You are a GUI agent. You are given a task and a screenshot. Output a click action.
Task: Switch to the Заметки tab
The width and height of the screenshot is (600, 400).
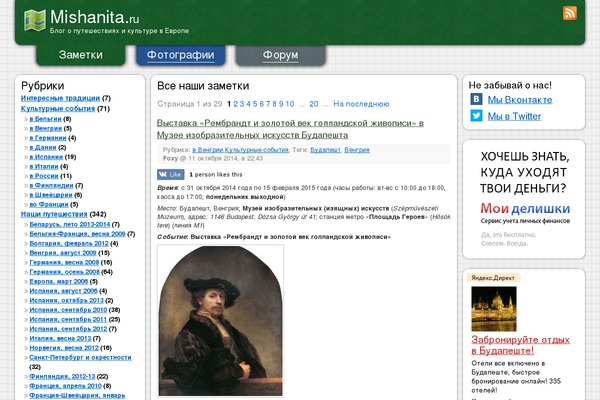[81, 55]
